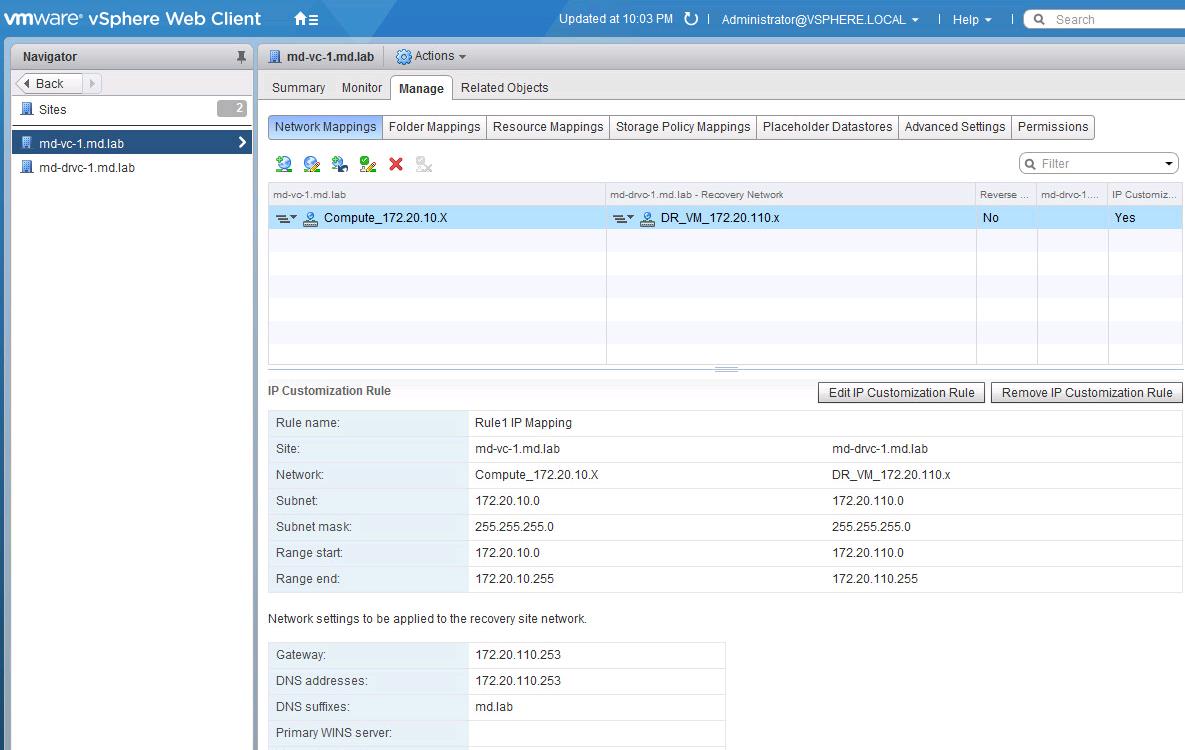Open the Help dropdown menu
The image size is (1185, 750).
coord(971,20)
